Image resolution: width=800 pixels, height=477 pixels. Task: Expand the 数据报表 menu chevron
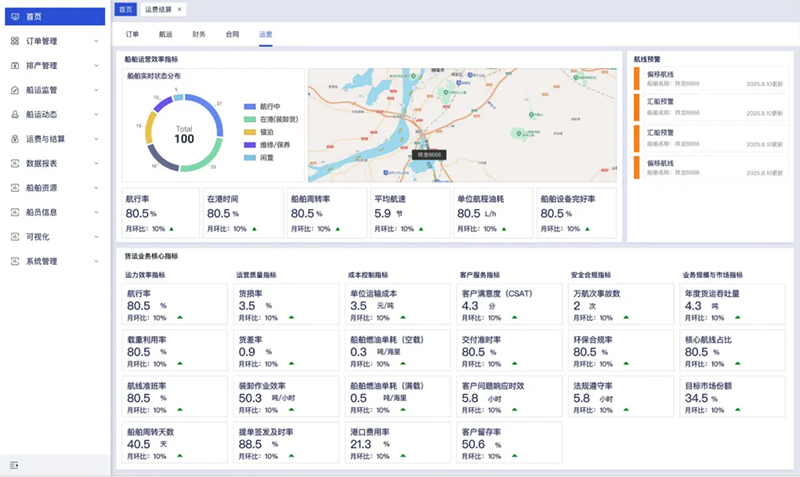96,163
